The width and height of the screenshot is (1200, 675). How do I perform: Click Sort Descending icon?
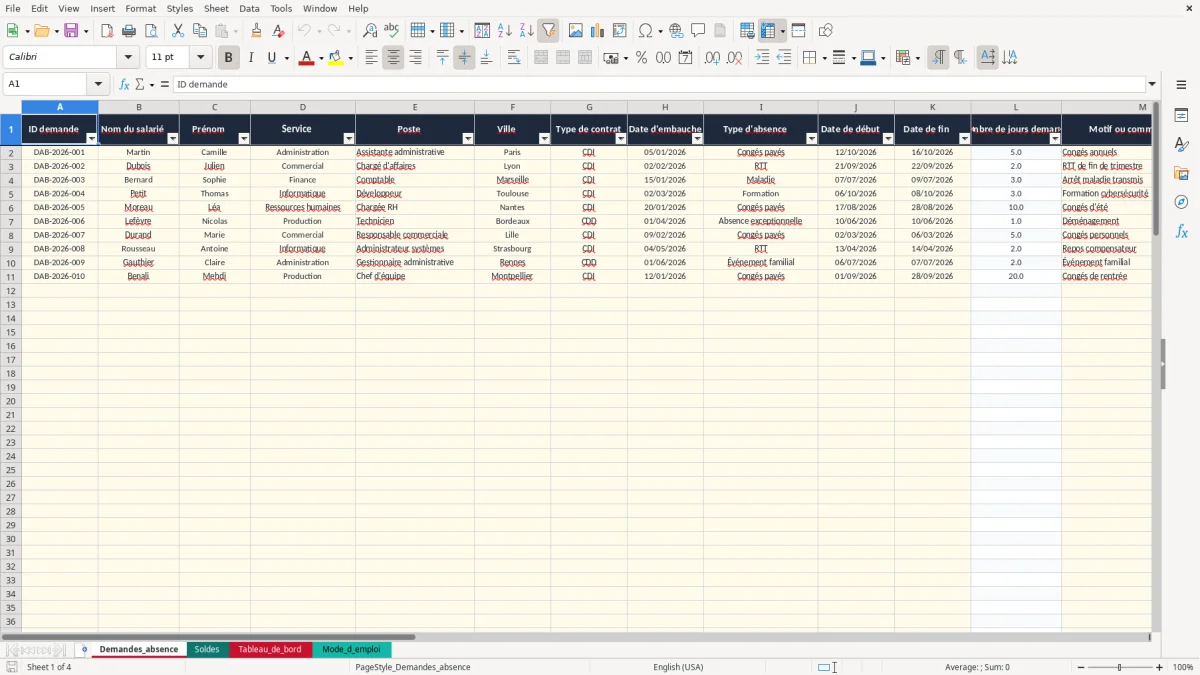coord(526,31)
